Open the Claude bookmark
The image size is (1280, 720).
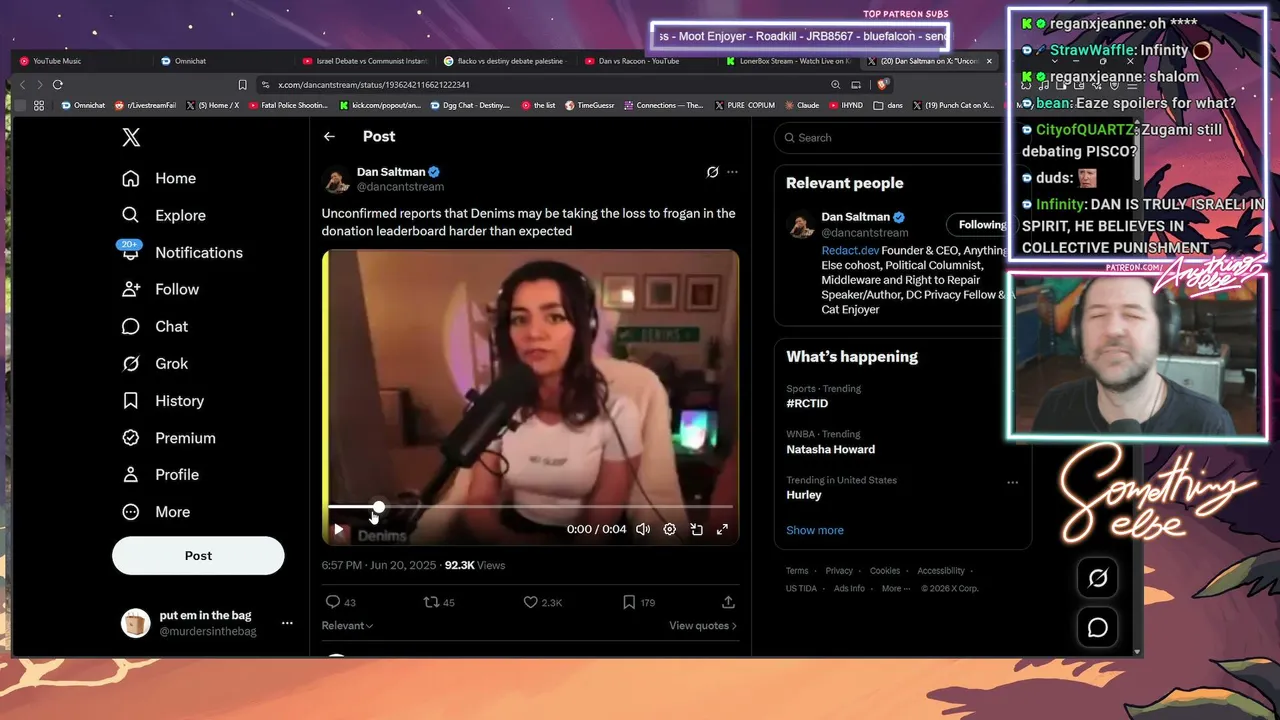[x=802, y=105]
